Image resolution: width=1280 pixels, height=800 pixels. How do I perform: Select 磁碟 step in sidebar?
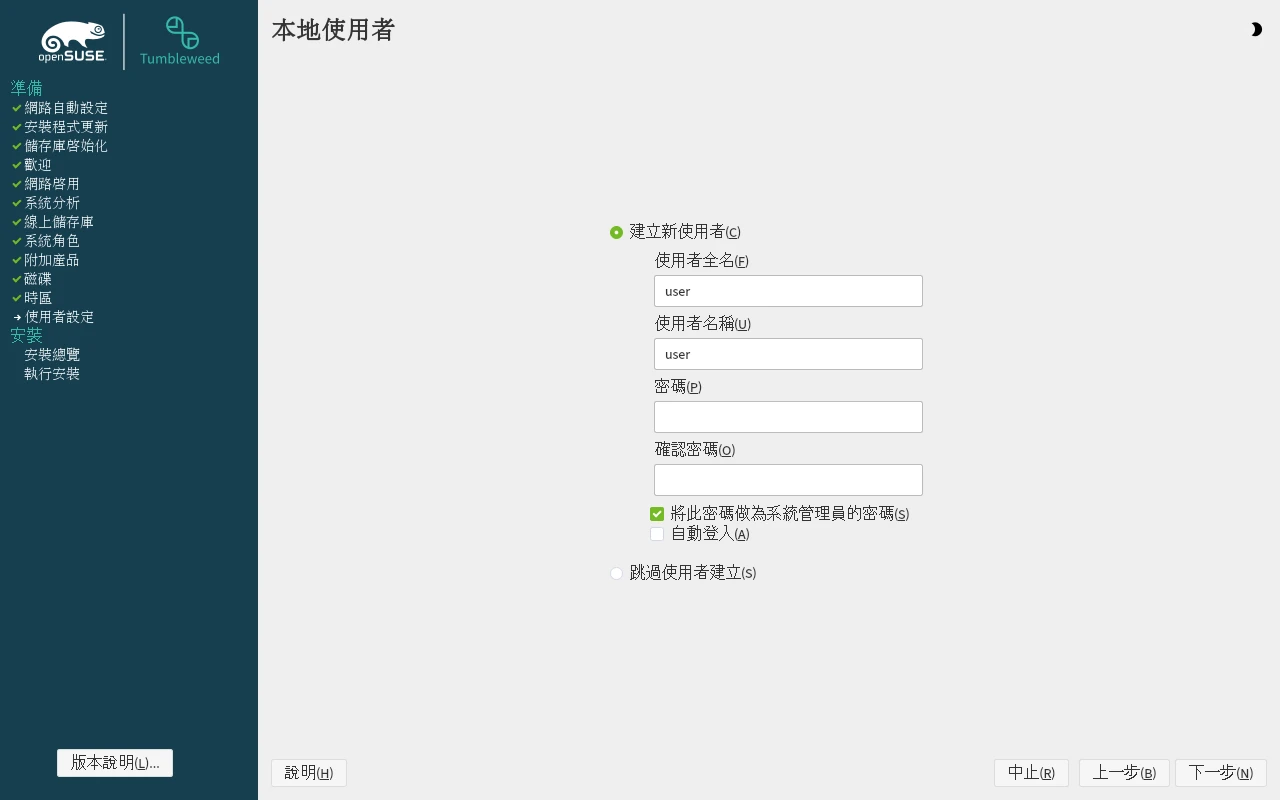point(38,279)
